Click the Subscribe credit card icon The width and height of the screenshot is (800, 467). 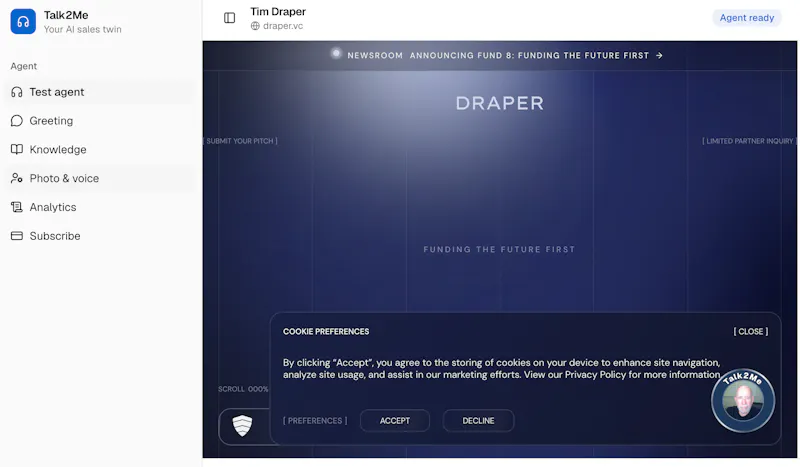tap(17, 236)
